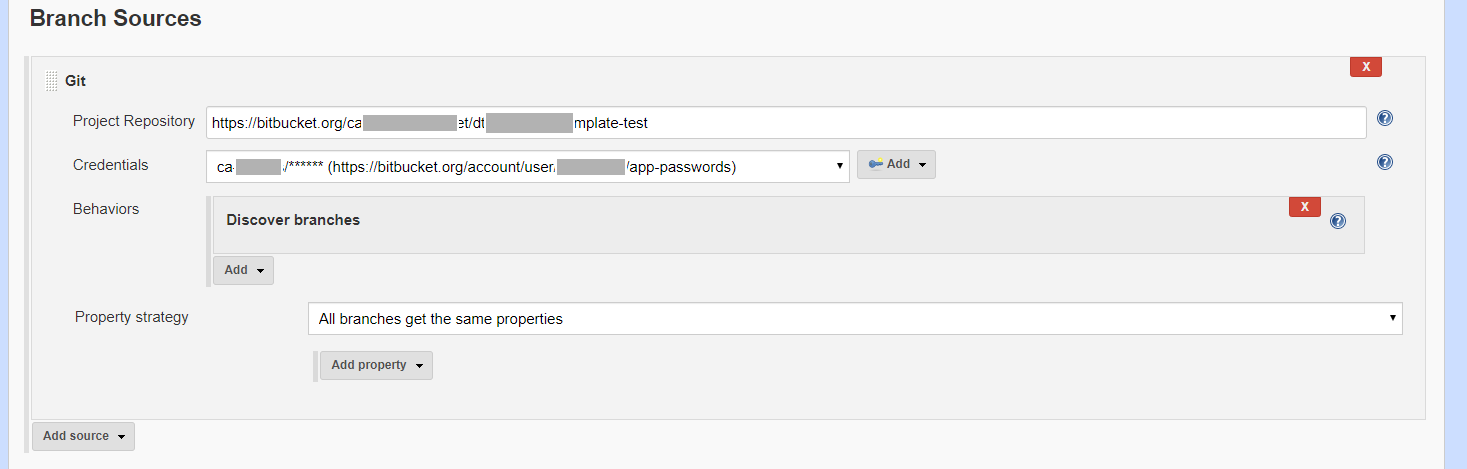Click the Branch Sources heading
The width and height of the screenshot is (1467, 469).
(x=115, y=19)
